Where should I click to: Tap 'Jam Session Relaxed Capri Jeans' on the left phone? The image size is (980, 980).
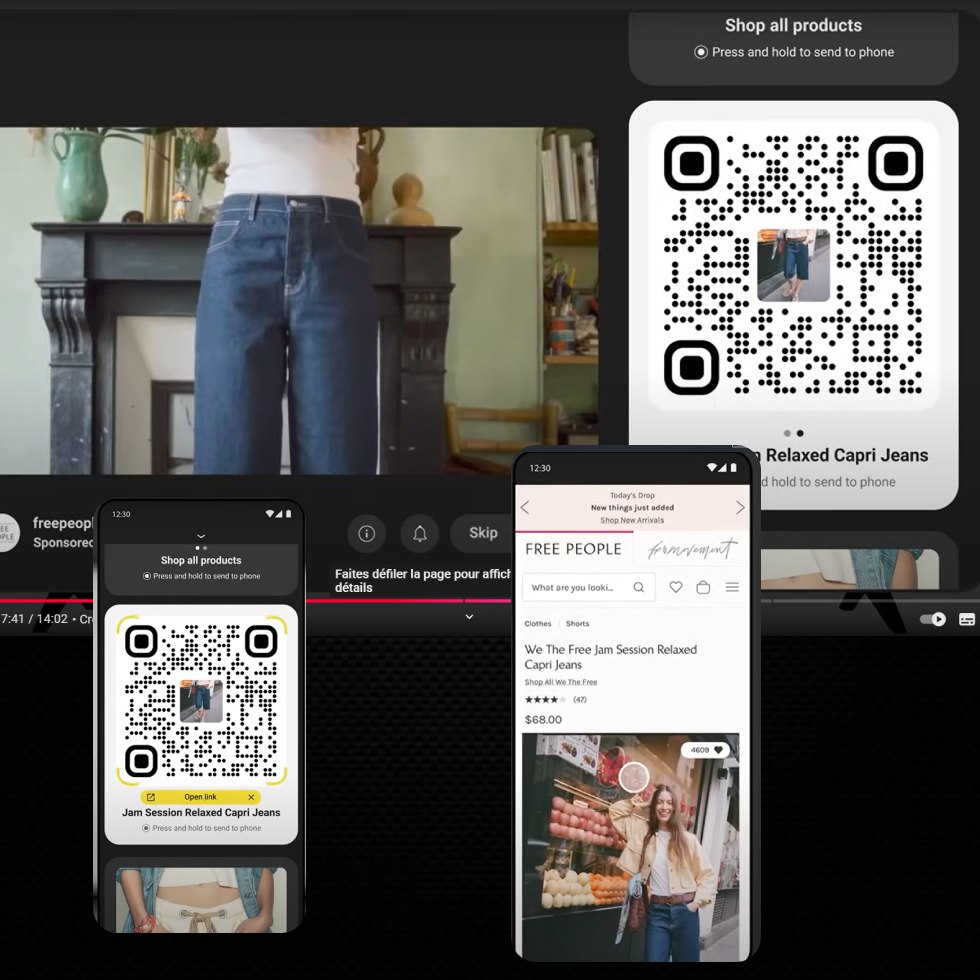point(201,812)
